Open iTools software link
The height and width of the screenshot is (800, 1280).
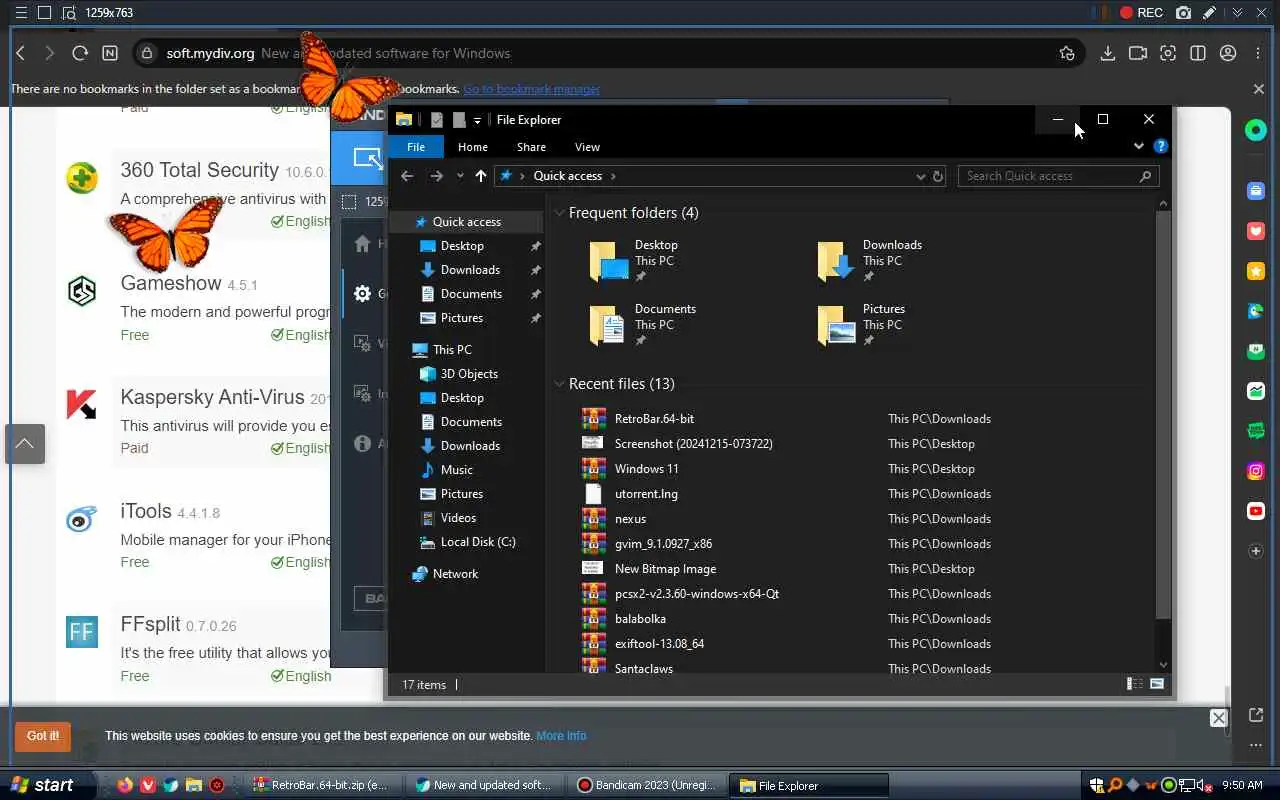pos(146,511)
